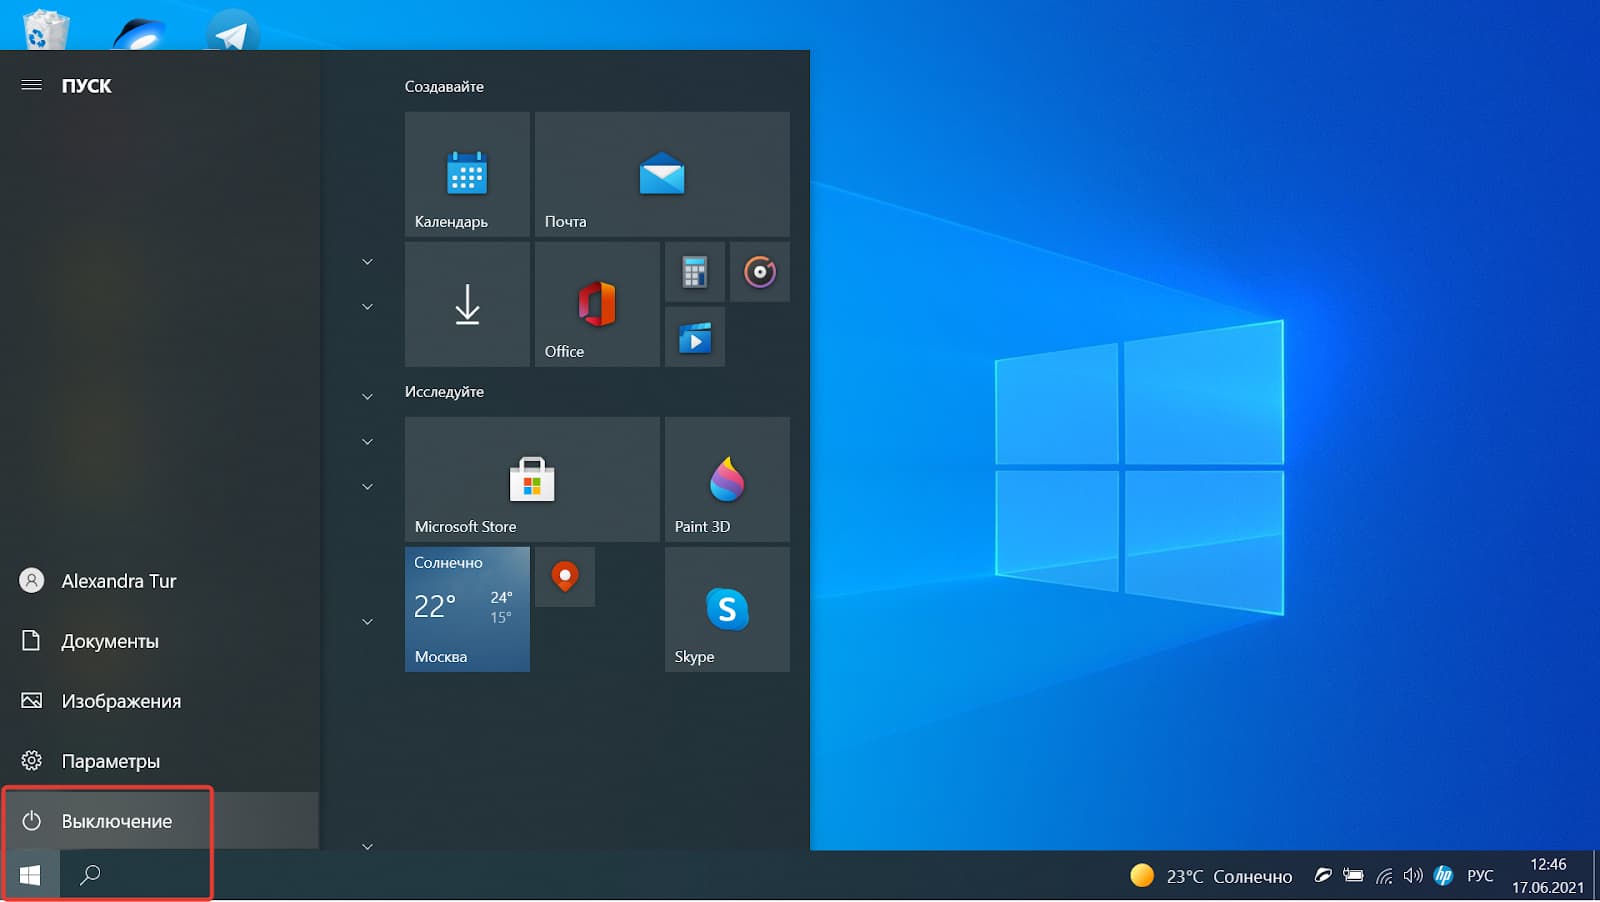Open the Calendar tile (Календарь)
Screen dimensions: 1600x902
[x=467, y=174]
